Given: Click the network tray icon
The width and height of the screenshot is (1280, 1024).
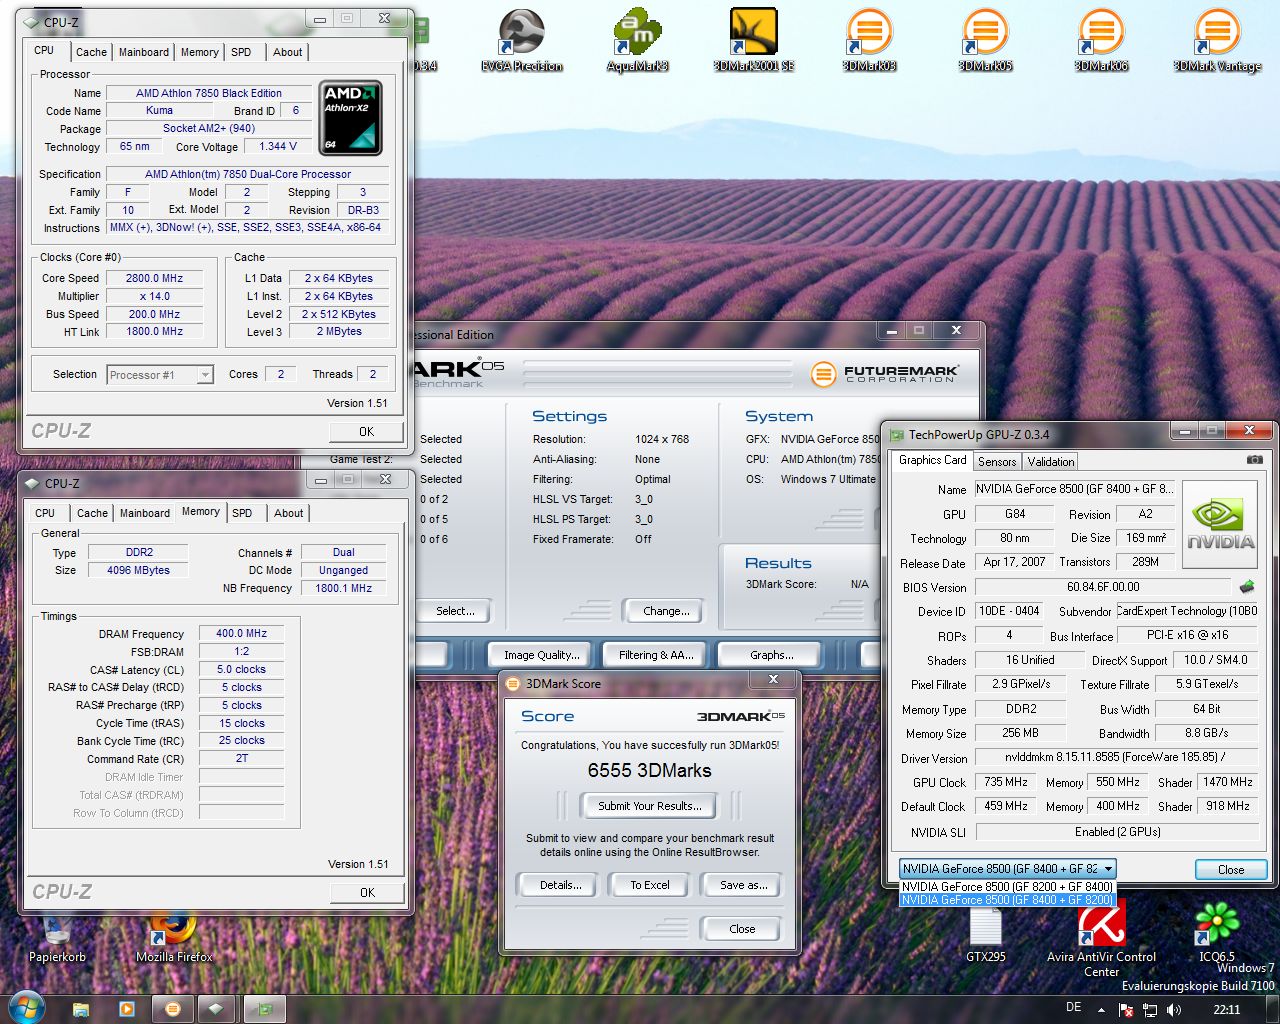Looking at the screenshot, I should (1150, 1010).
